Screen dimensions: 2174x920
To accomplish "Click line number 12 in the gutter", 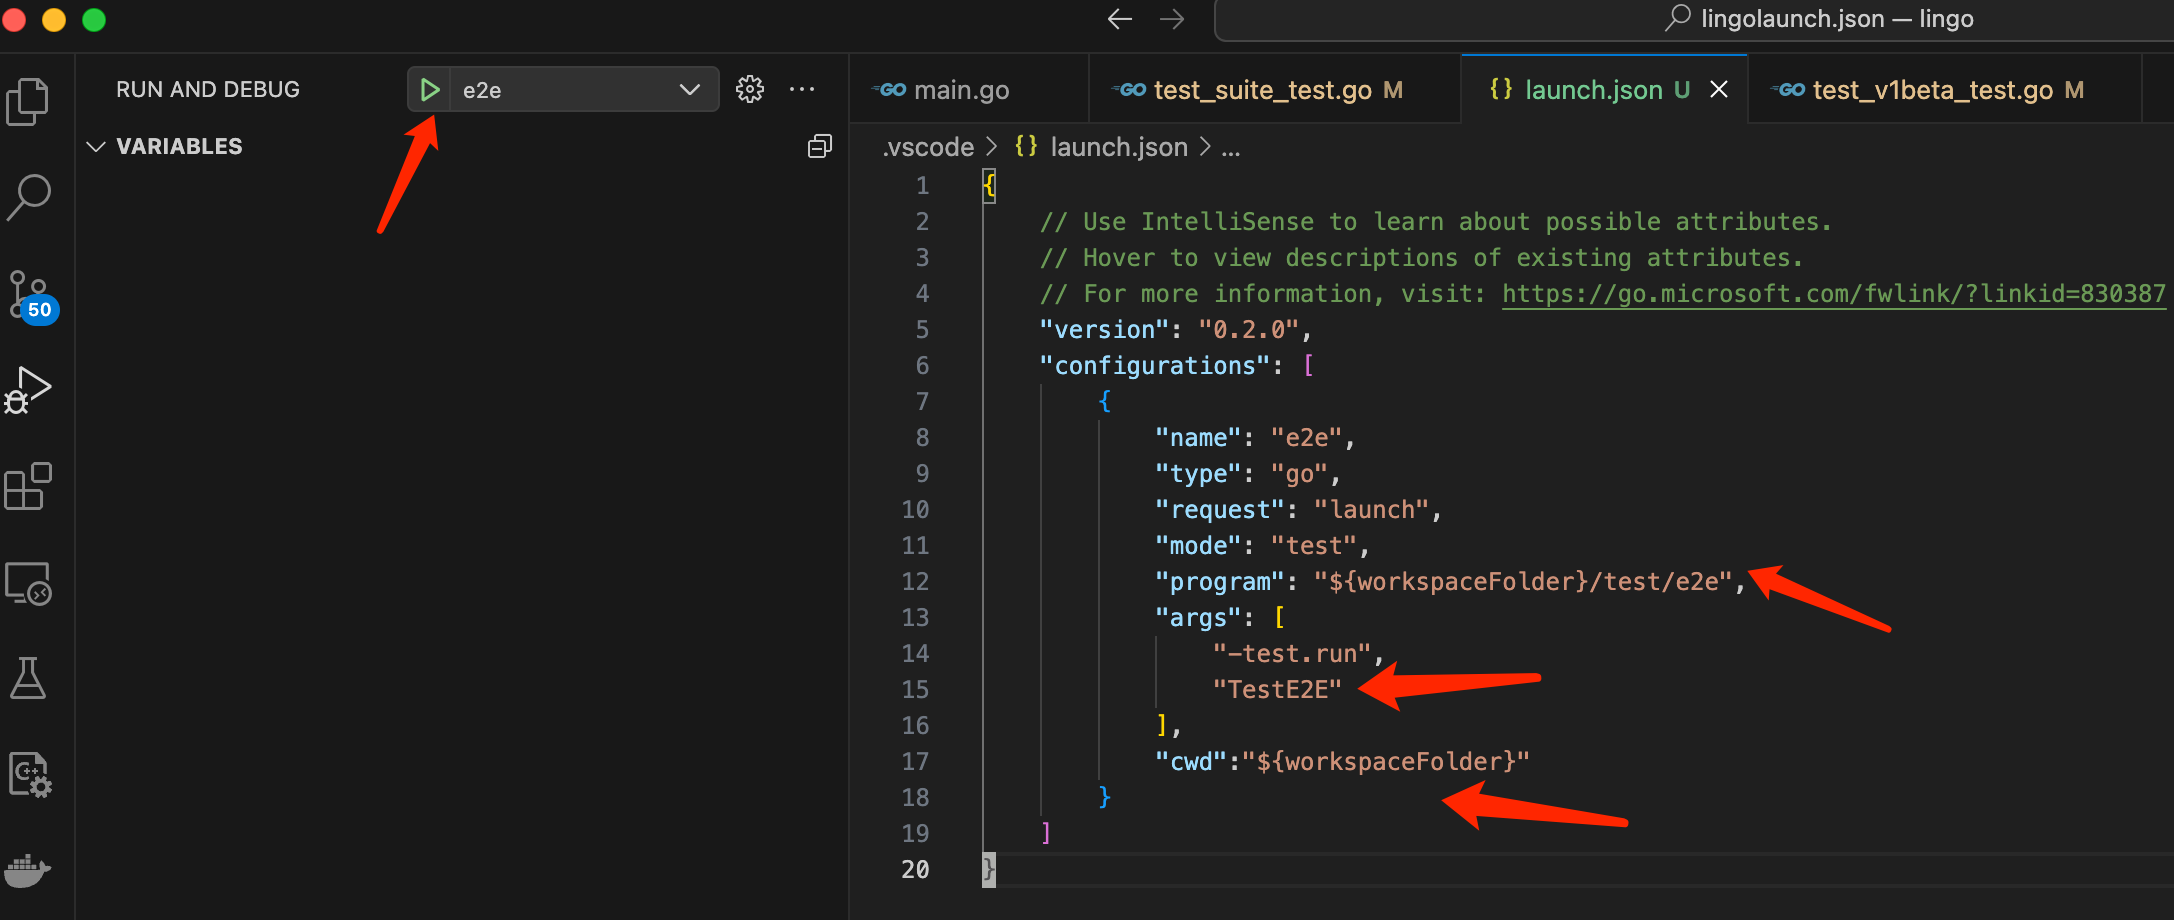I will pyautogui.click(x=915, y=582).
